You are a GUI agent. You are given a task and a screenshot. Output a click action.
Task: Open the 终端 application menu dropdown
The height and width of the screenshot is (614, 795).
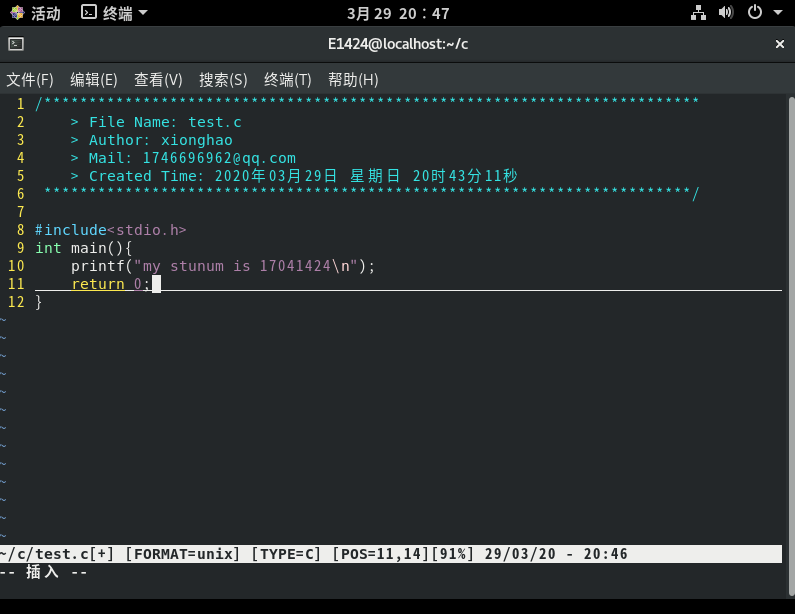[115, 13]
